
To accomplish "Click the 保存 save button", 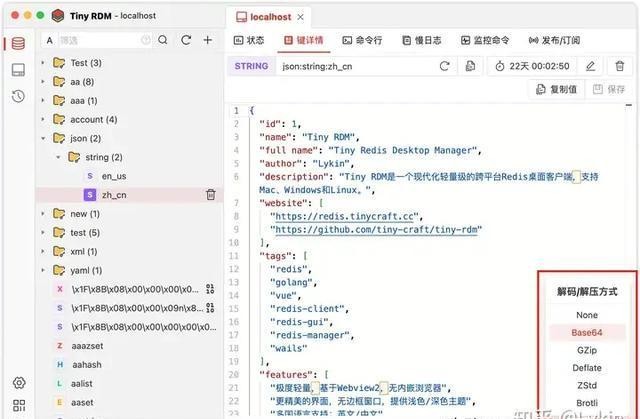I will [609, 89].
